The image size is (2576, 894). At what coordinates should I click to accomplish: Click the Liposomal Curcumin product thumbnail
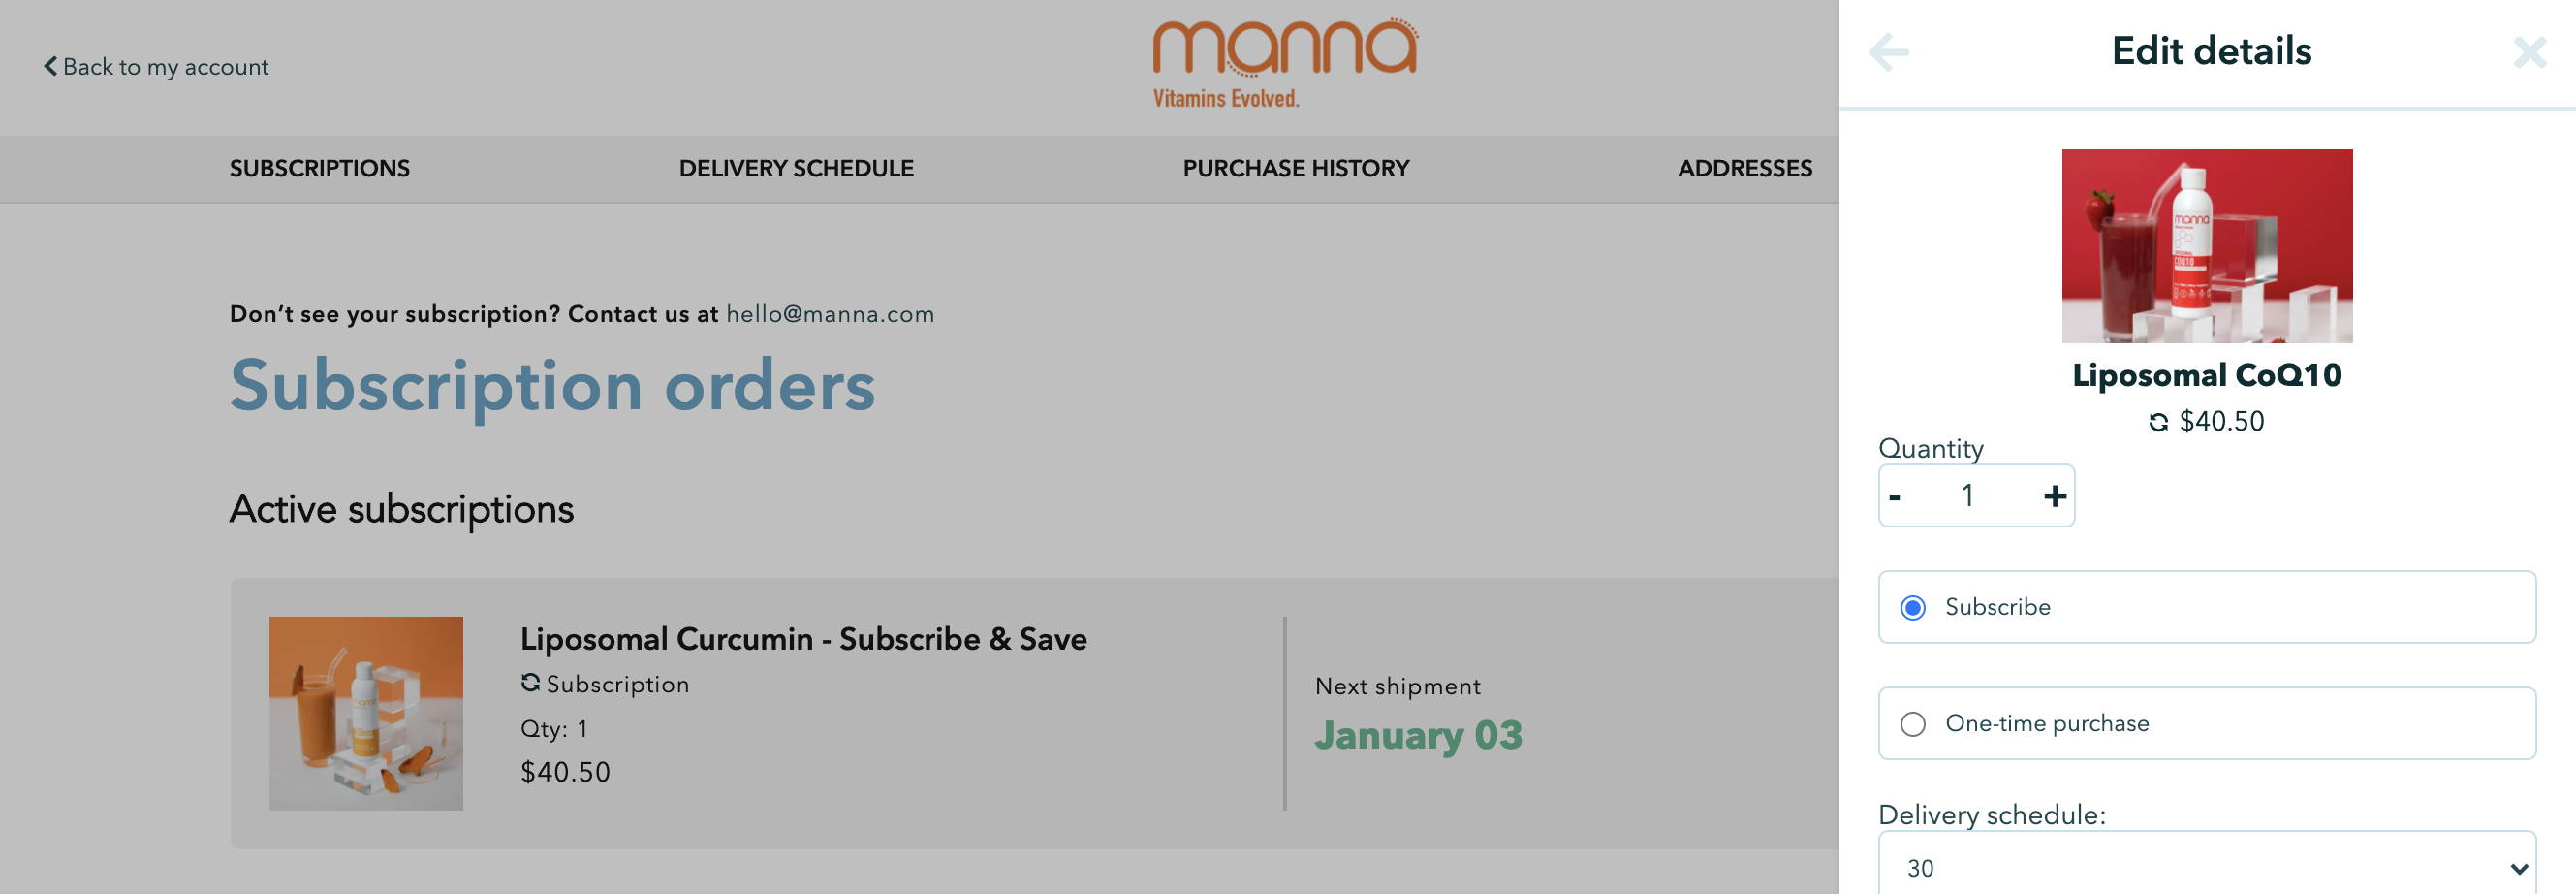coord(366,713)
